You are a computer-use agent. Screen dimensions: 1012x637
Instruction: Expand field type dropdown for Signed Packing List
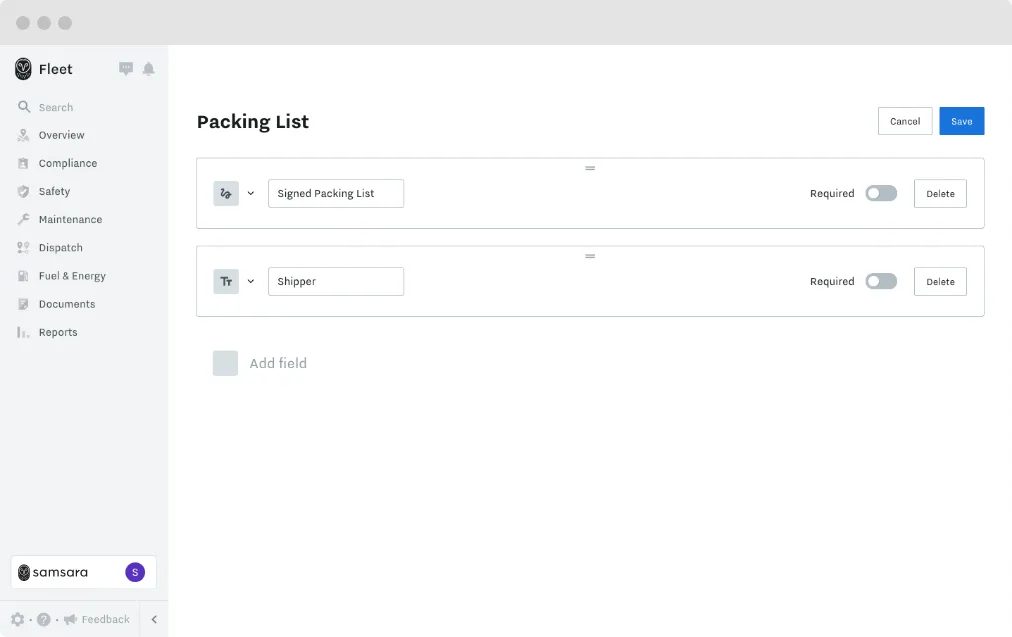click(x=251, y=193)
